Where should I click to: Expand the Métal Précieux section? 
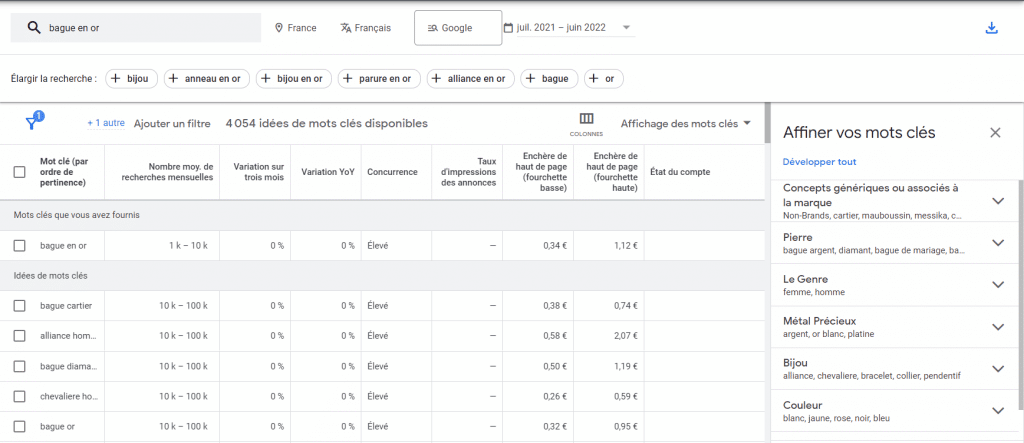click(996, 327)
